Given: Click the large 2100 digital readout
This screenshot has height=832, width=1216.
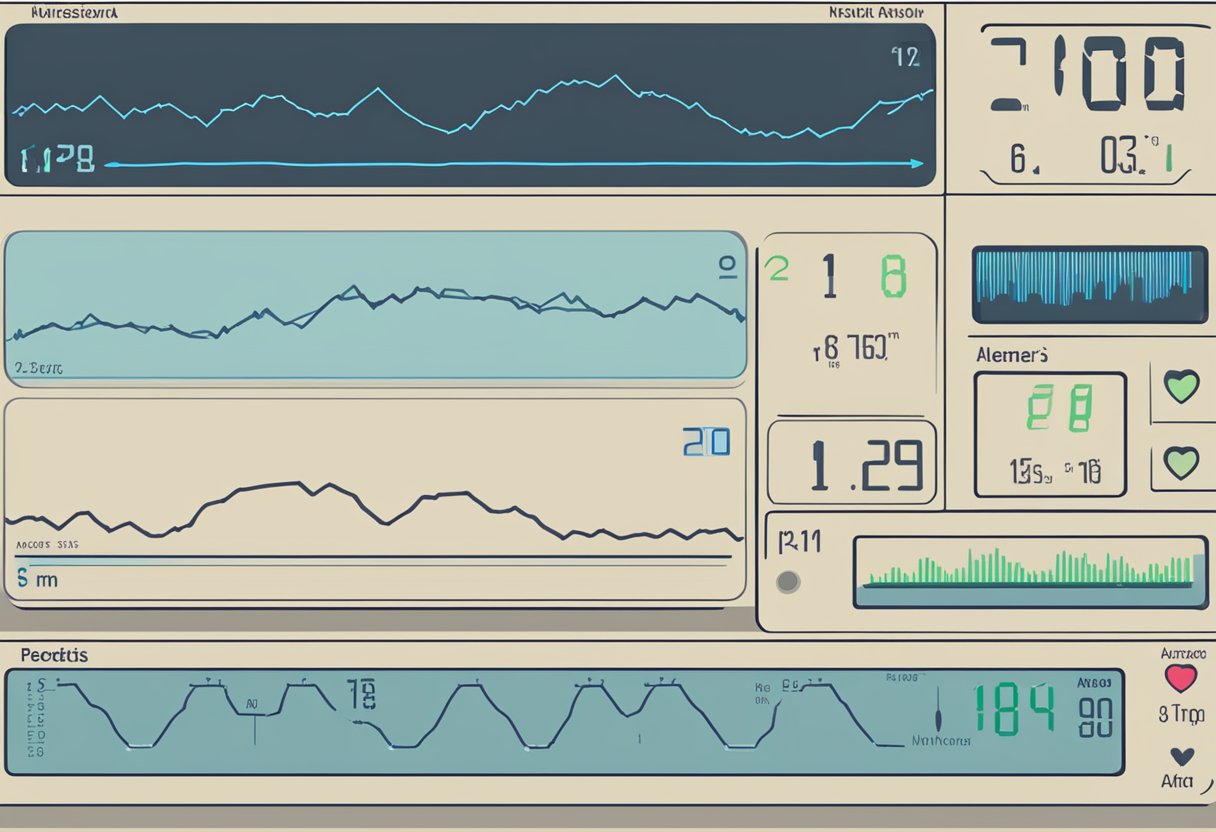Looking at the screenshot, I should [x=1087, y=74].
